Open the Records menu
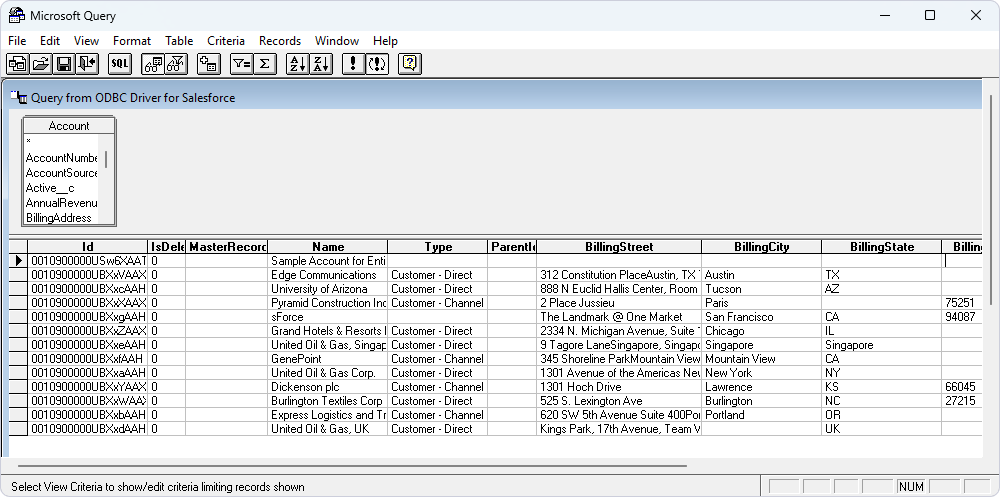Viewport: 1000px width, 497px height. pos(280,41)
